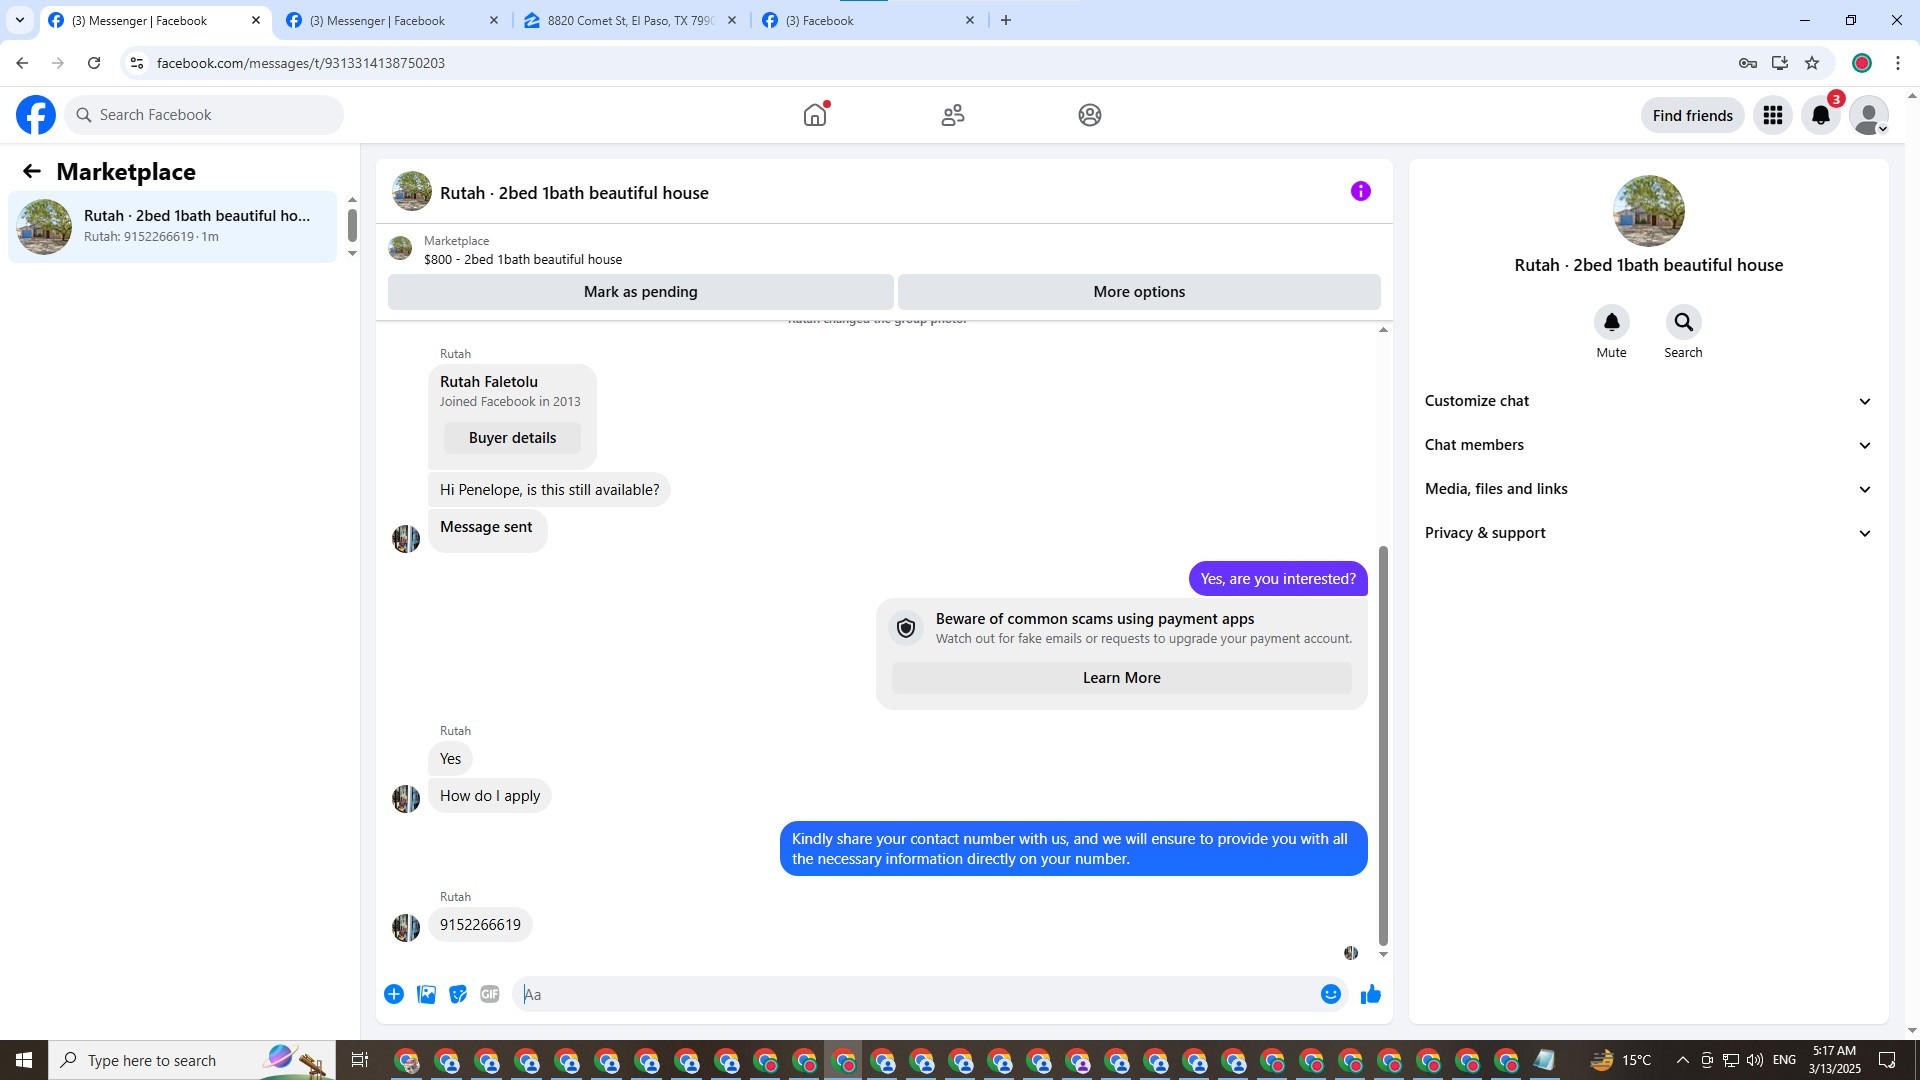Image resolution: width=1920 pixels, height=1080 pixels.
Task: Switch to the 8820 Comet St tab
Action: (630, 20)
